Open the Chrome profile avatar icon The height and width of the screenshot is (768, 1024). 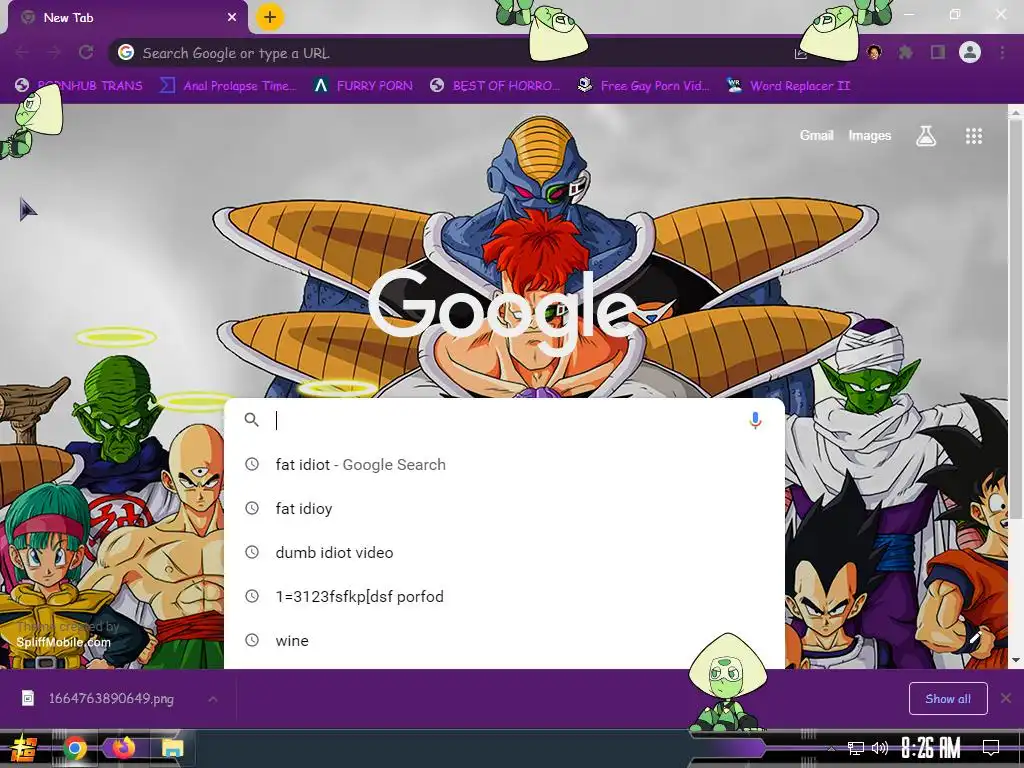point(970,52)
